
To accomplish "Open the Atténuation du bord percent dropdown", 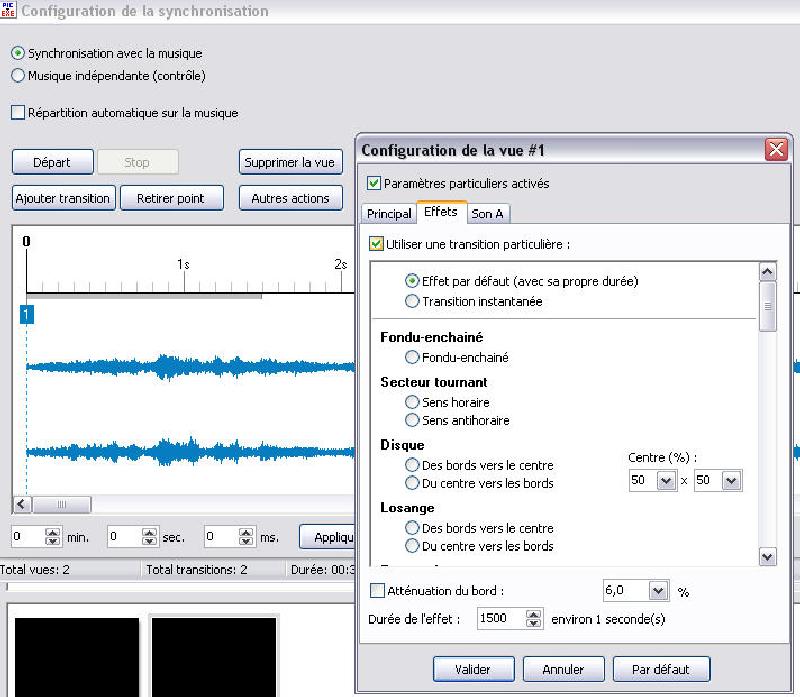I will click(x=658, y=591).
